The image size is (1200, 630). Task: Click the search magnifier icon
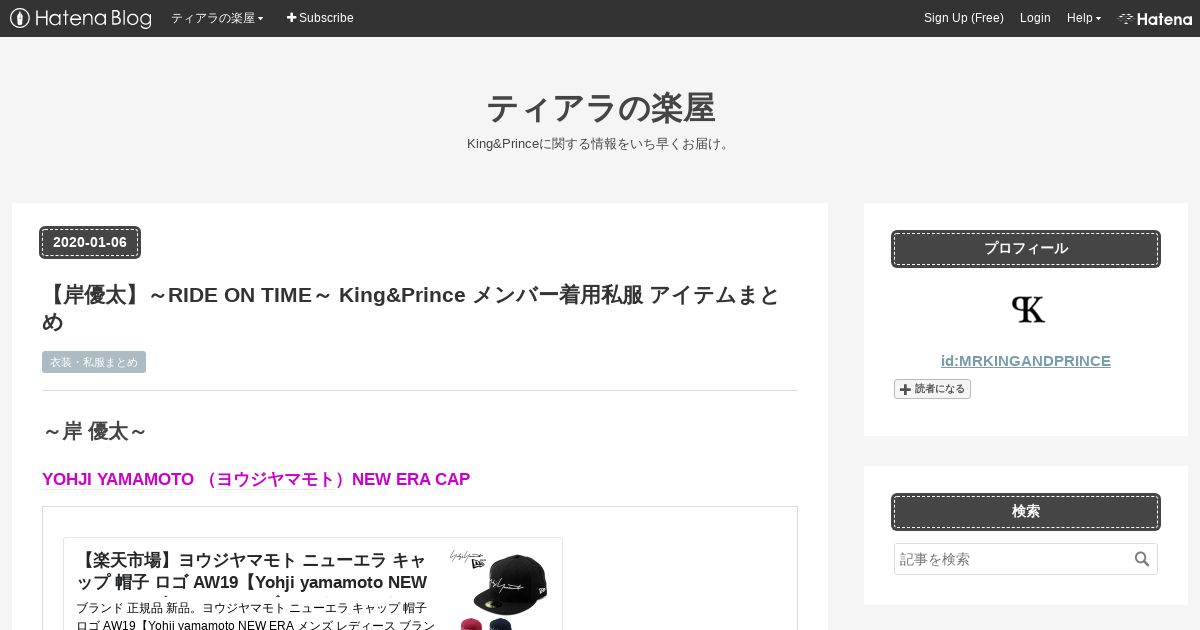[x=1142, y=559]
